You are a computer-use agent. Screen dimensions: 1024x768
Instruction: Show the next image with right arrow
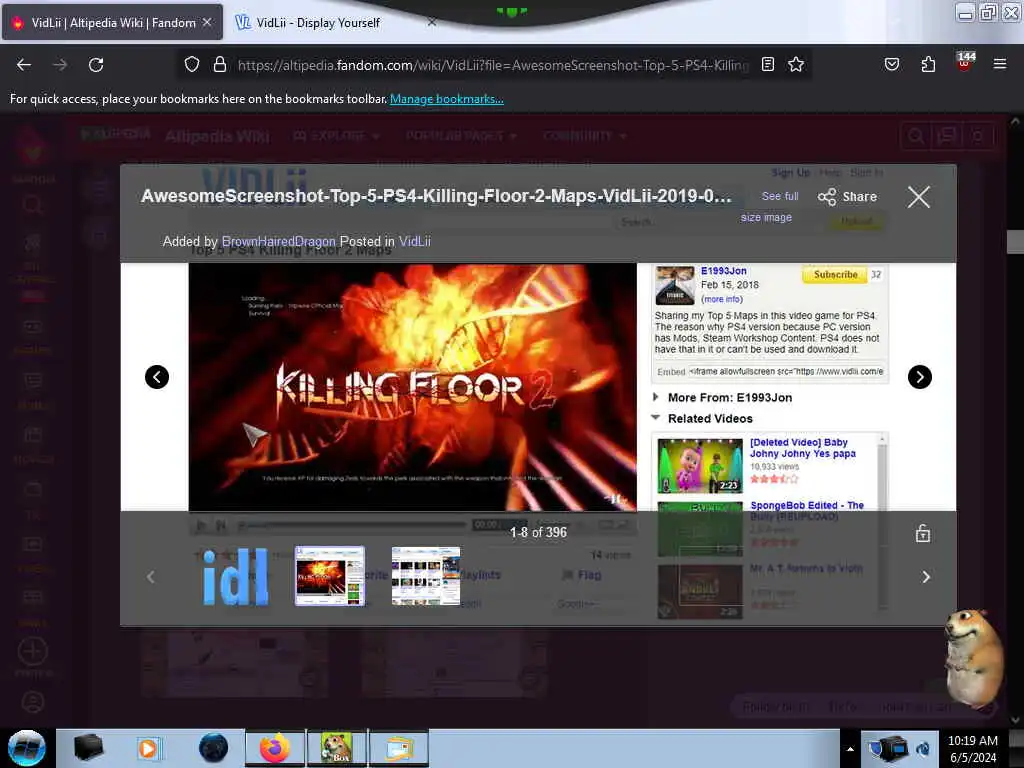click(920, 377)
